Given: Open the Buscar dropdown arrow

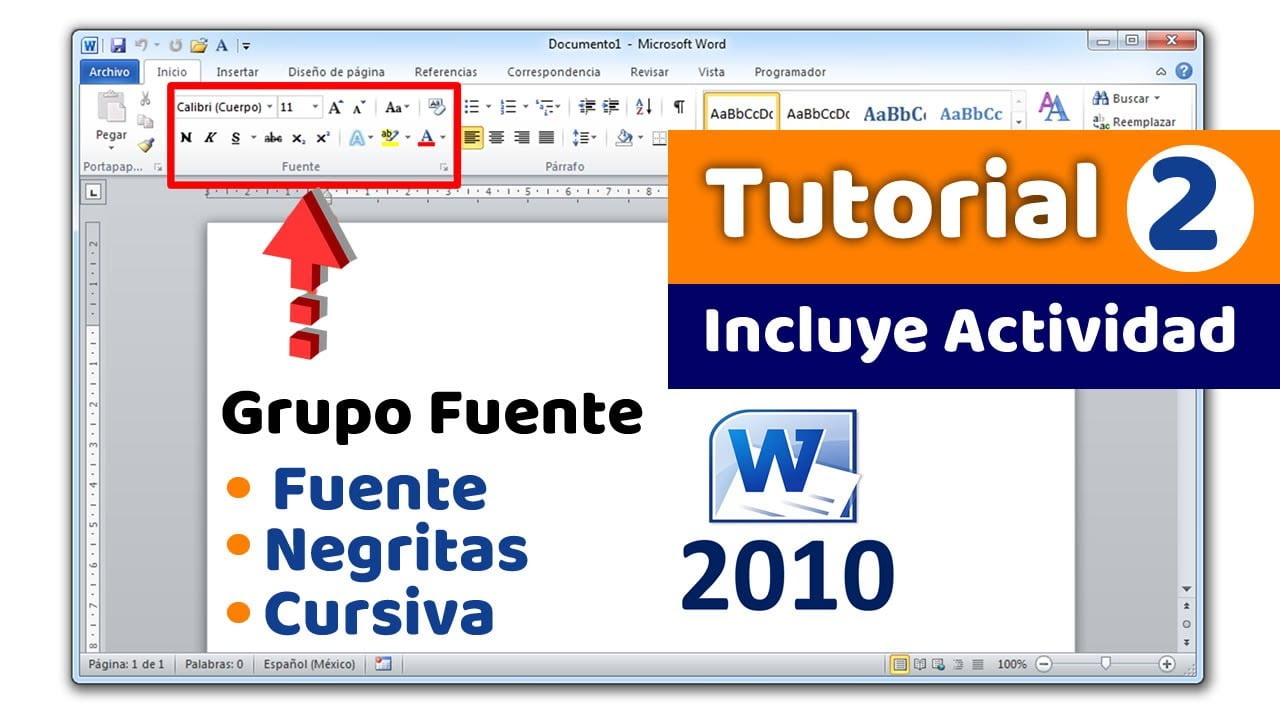Looking at the screenshot, I should [1157, 98].
